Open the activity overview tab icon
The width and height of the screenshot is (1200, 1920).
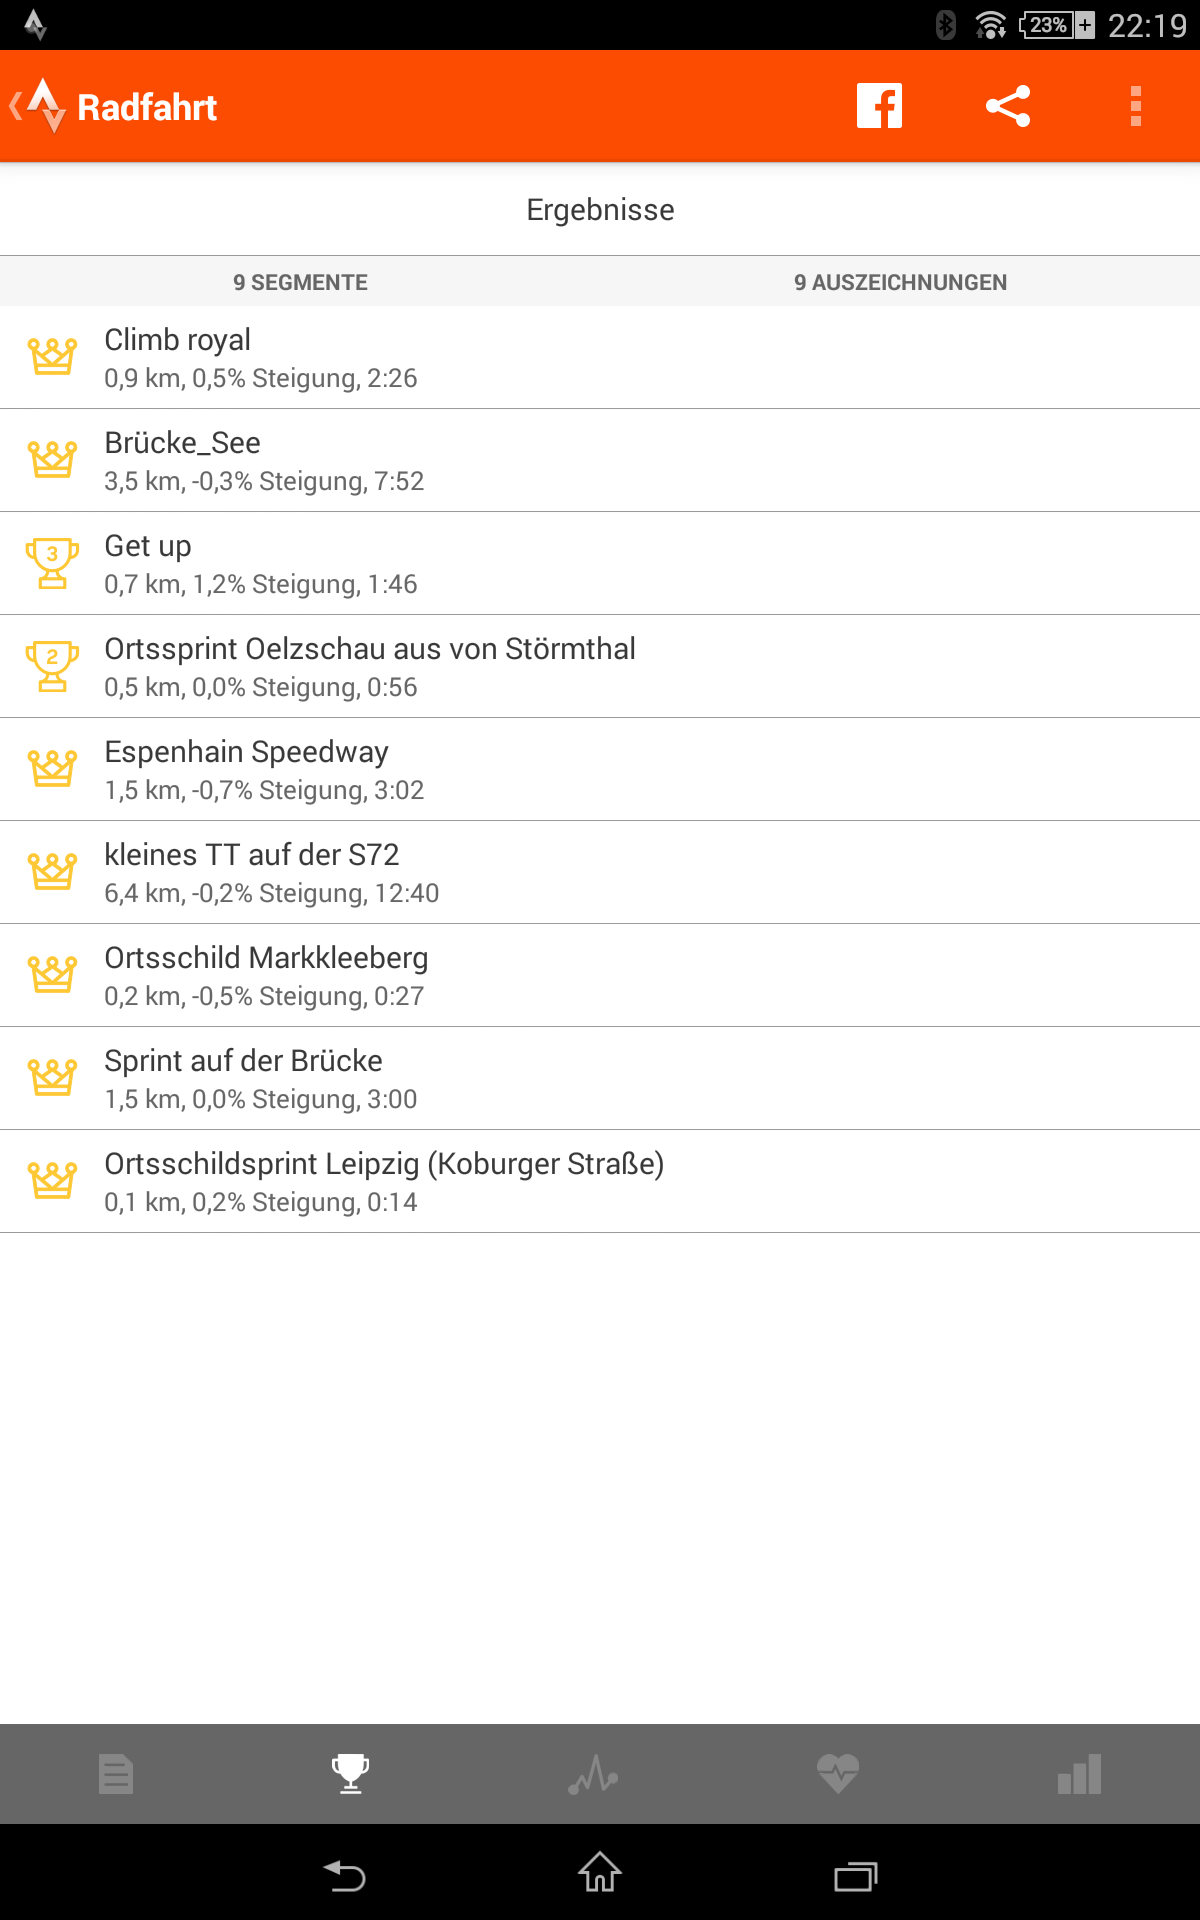pyautogui.click(x=116, y=1774)
